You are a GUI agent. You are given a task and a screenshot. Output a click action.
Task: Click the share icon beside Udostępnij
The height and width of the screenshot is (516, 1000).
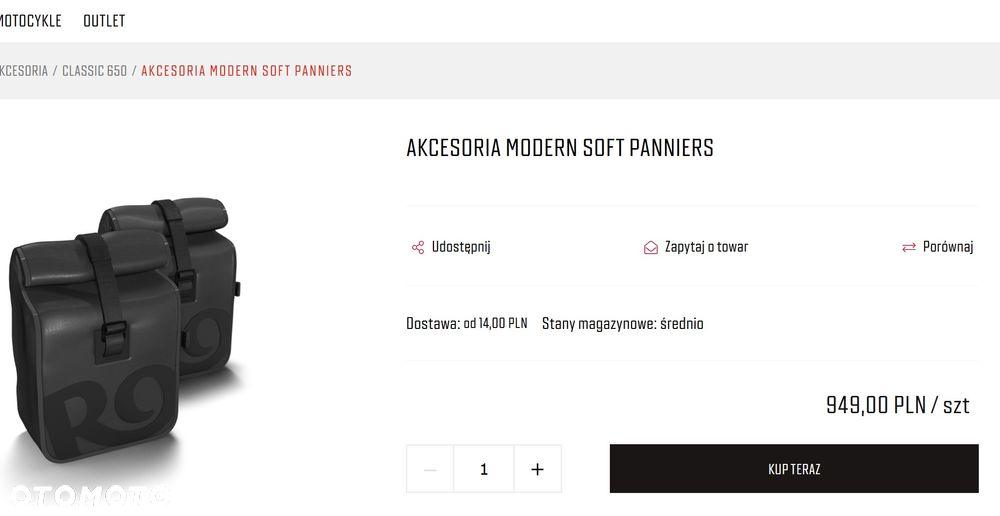coord(417,247)
